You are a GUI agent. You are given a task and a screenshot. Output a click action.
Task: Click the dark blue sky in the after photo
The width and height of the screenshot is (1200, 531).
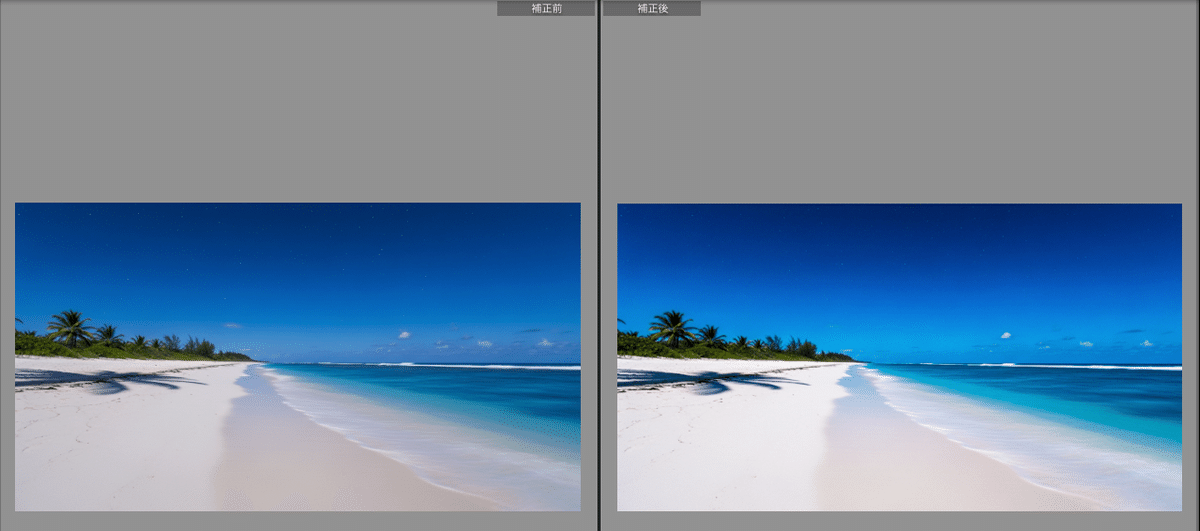tap(900, 250)
